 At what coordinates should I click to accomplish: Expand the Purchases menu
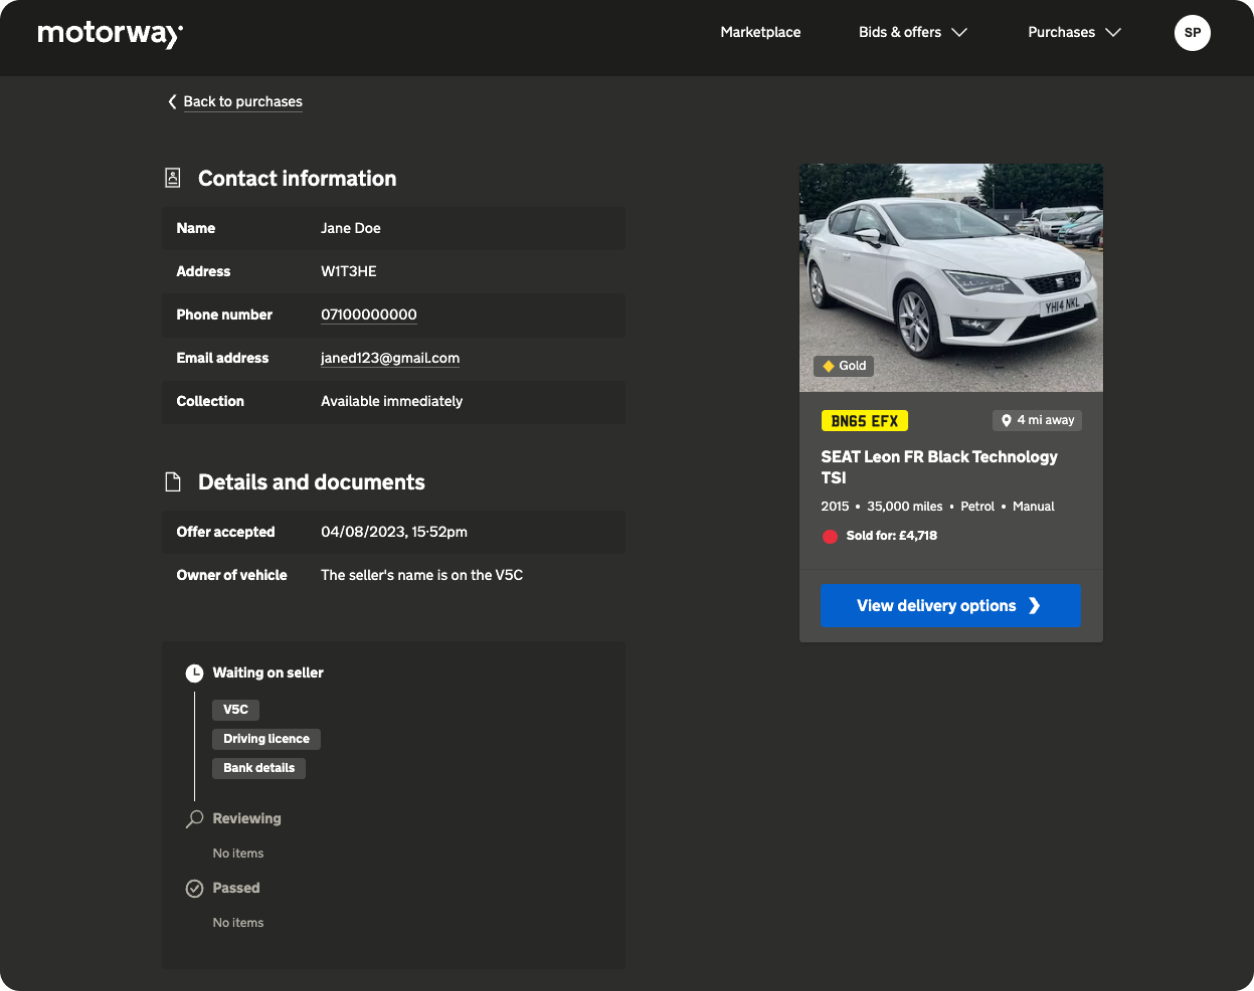[1074, 32]
